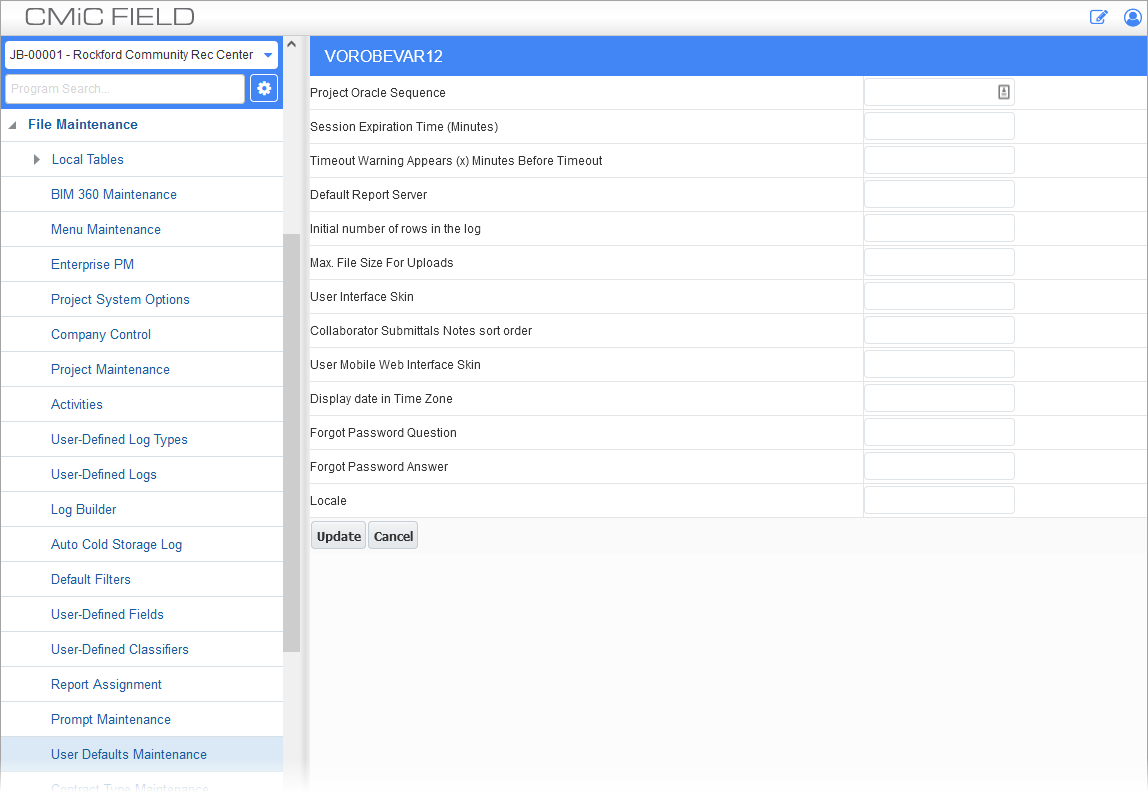
Task: Click the Program Search input box
Action: (124, 88)
